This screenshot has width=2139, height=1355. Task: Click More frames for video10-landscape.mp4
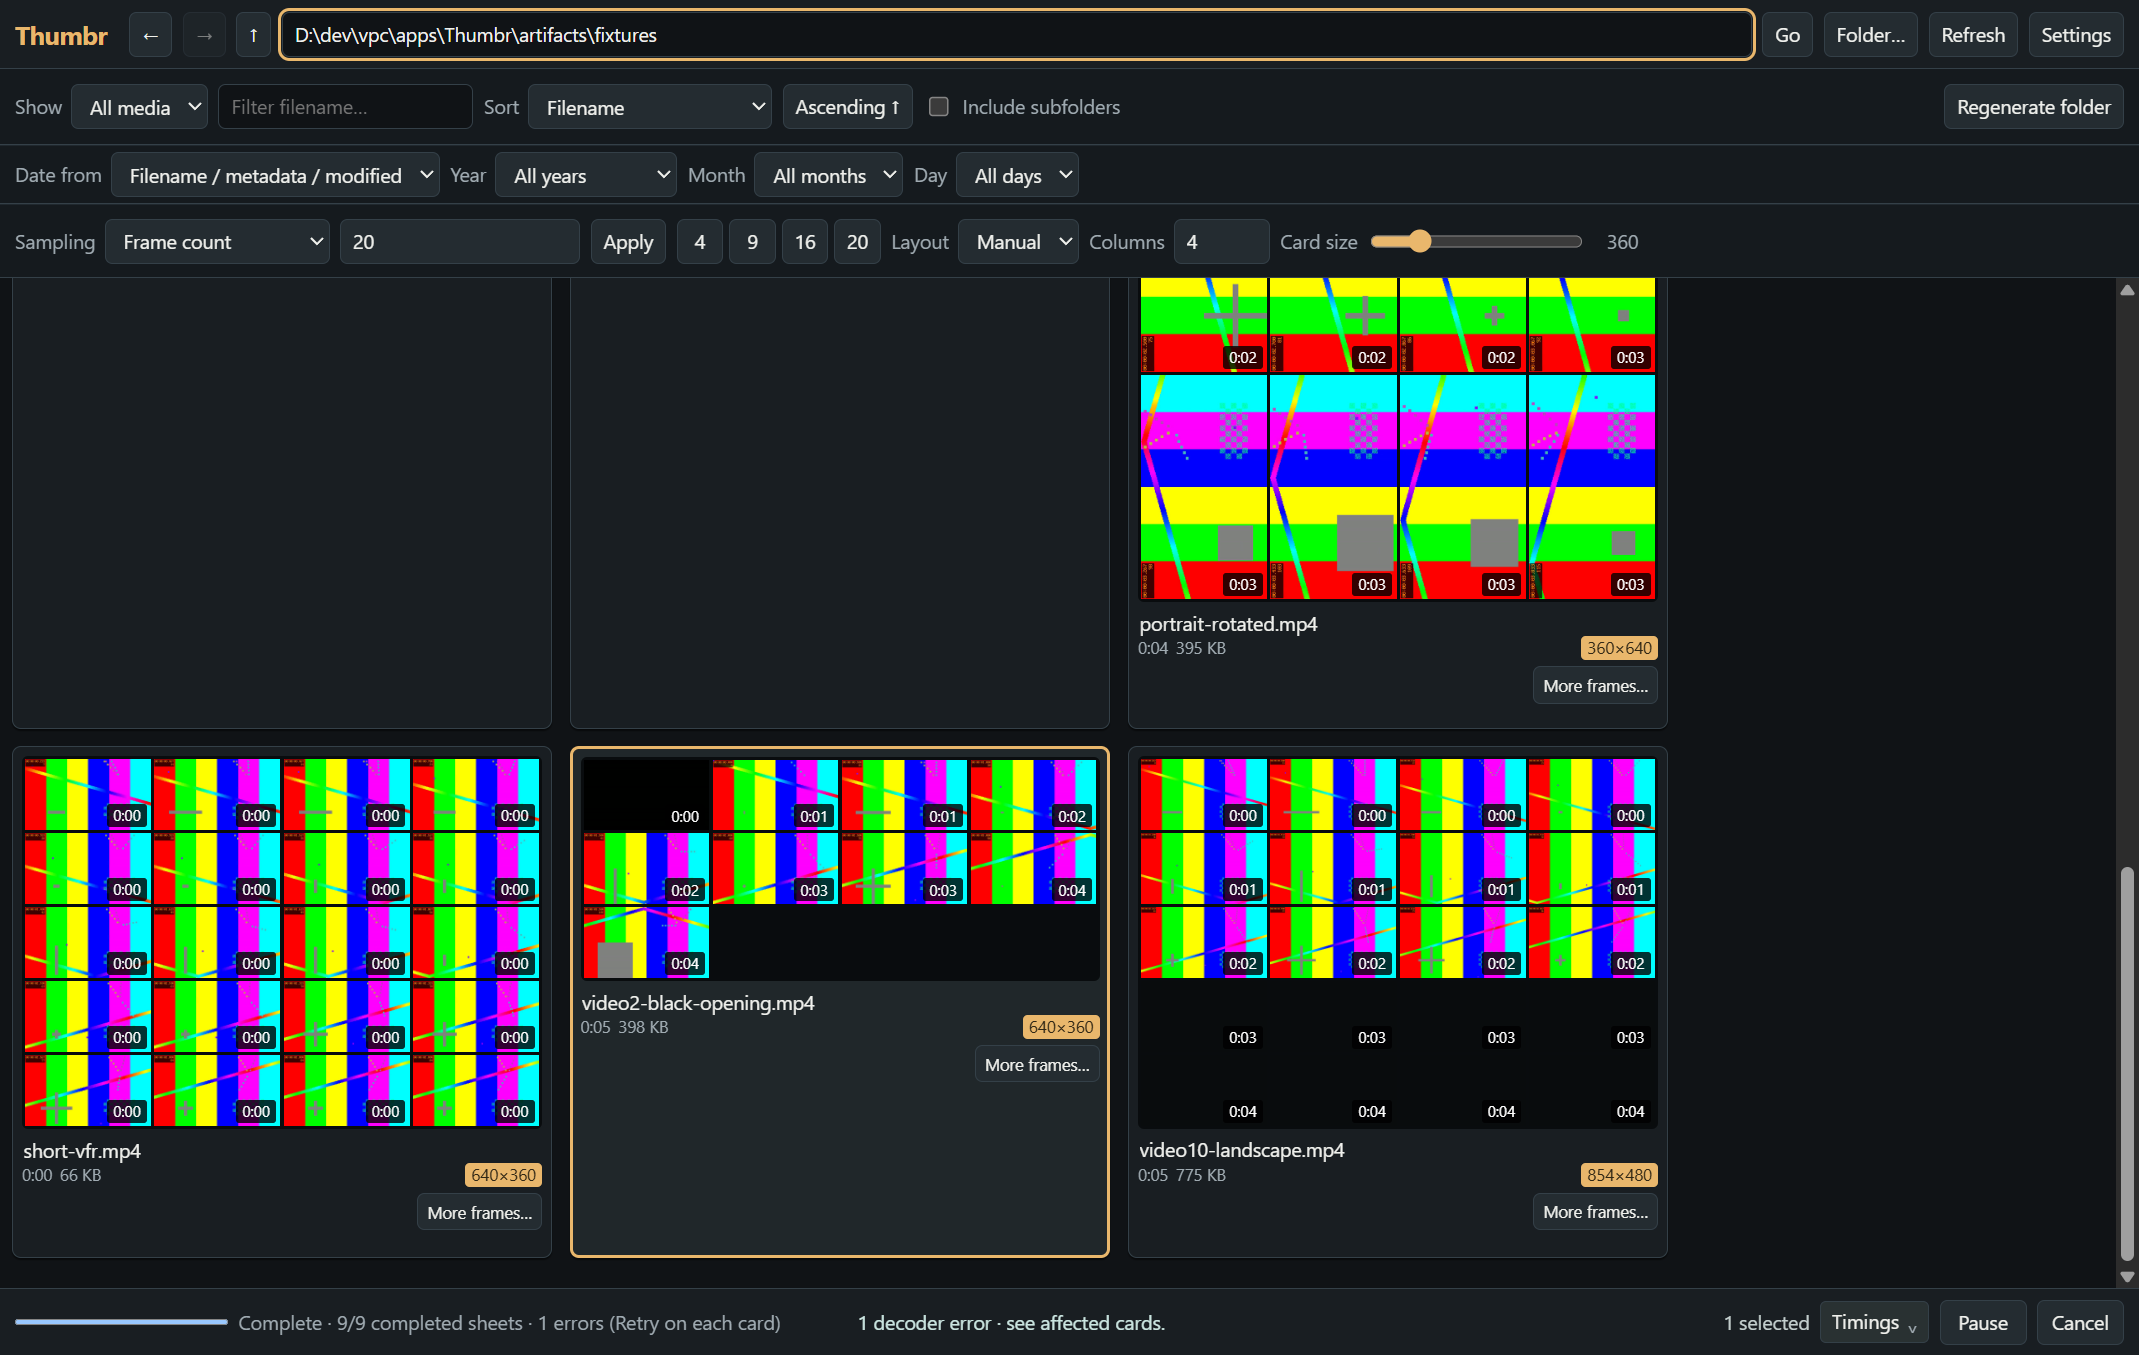coord(1595,1212)
